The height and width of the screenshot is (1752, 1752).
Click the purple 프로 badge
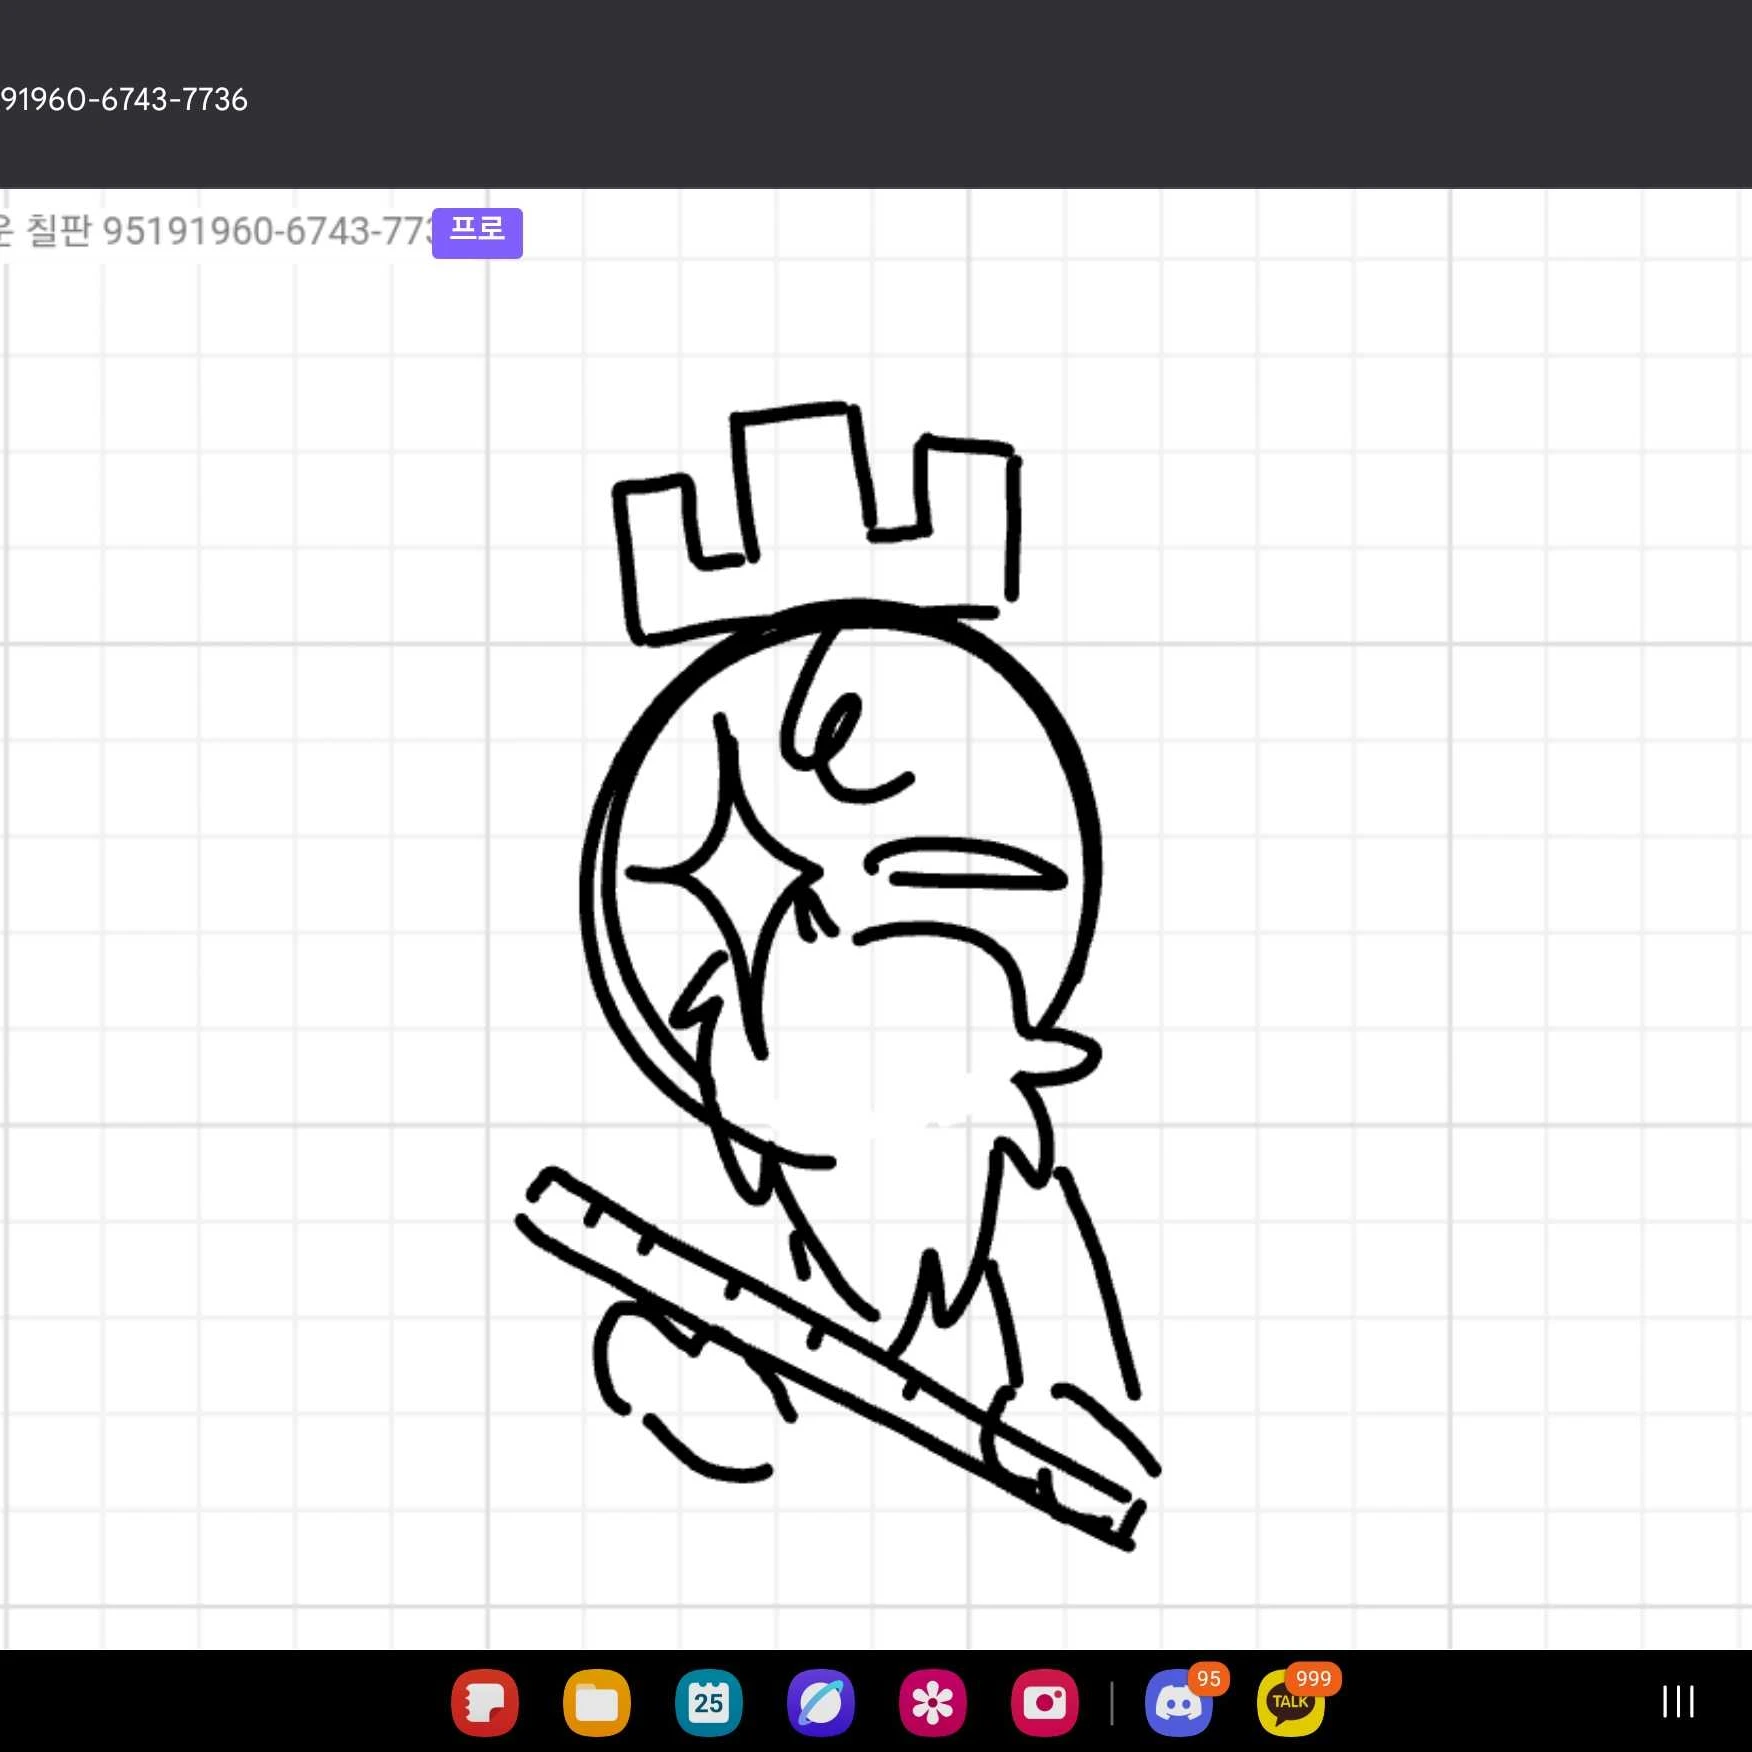pos(477,233)
